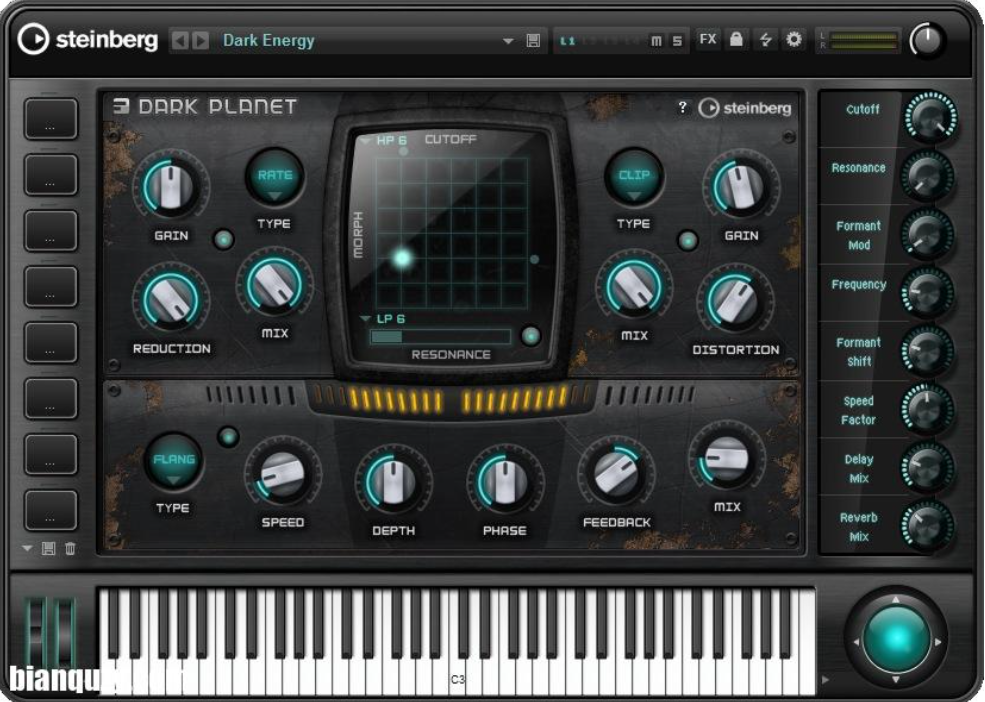
Task: Solo the layer with the S button
Action: 677,41
